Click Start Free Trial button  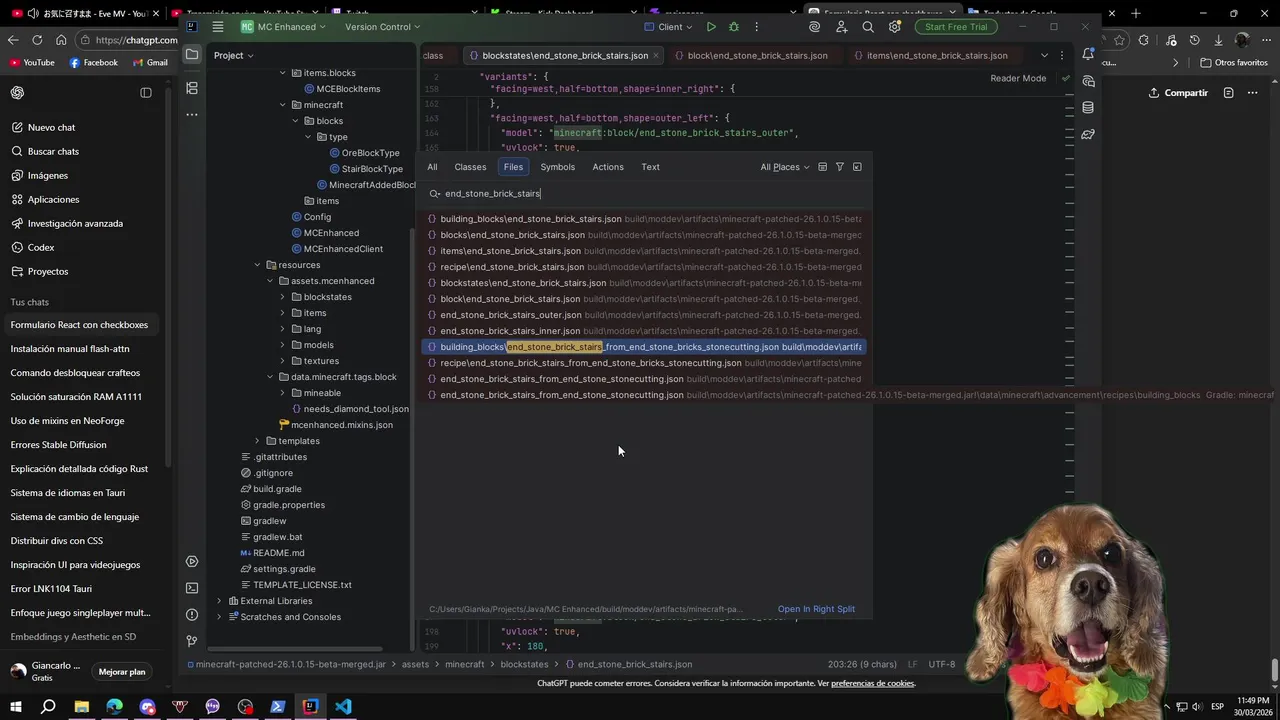click(956, 27)
